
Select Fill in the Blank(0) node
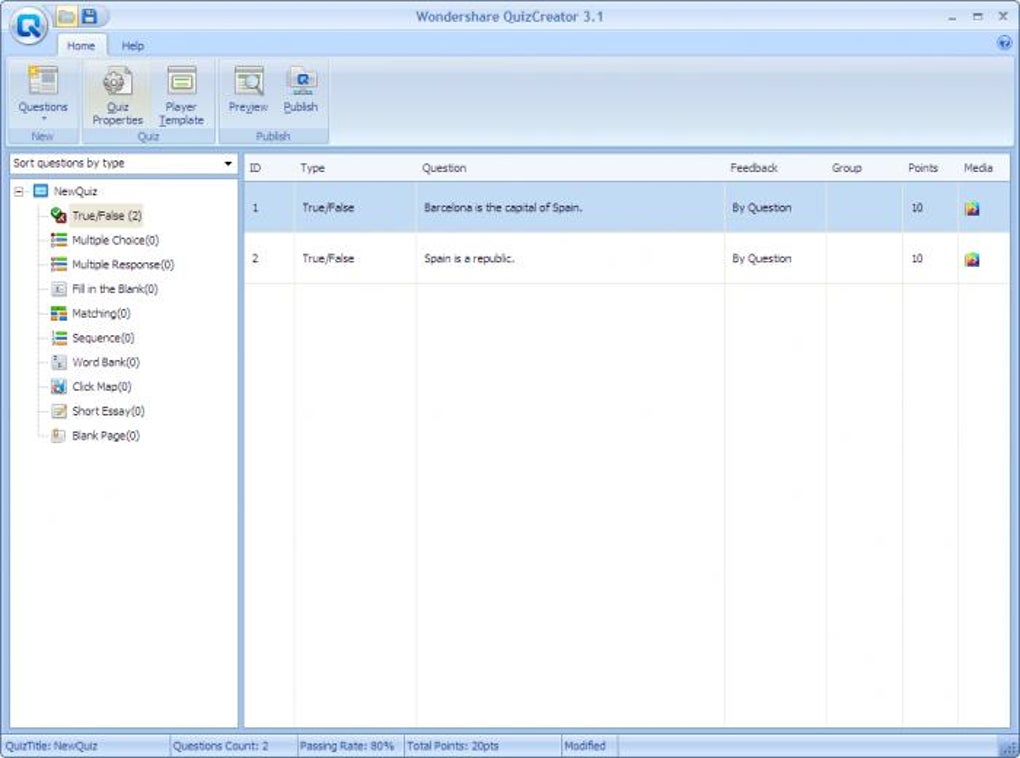point(115,289)
